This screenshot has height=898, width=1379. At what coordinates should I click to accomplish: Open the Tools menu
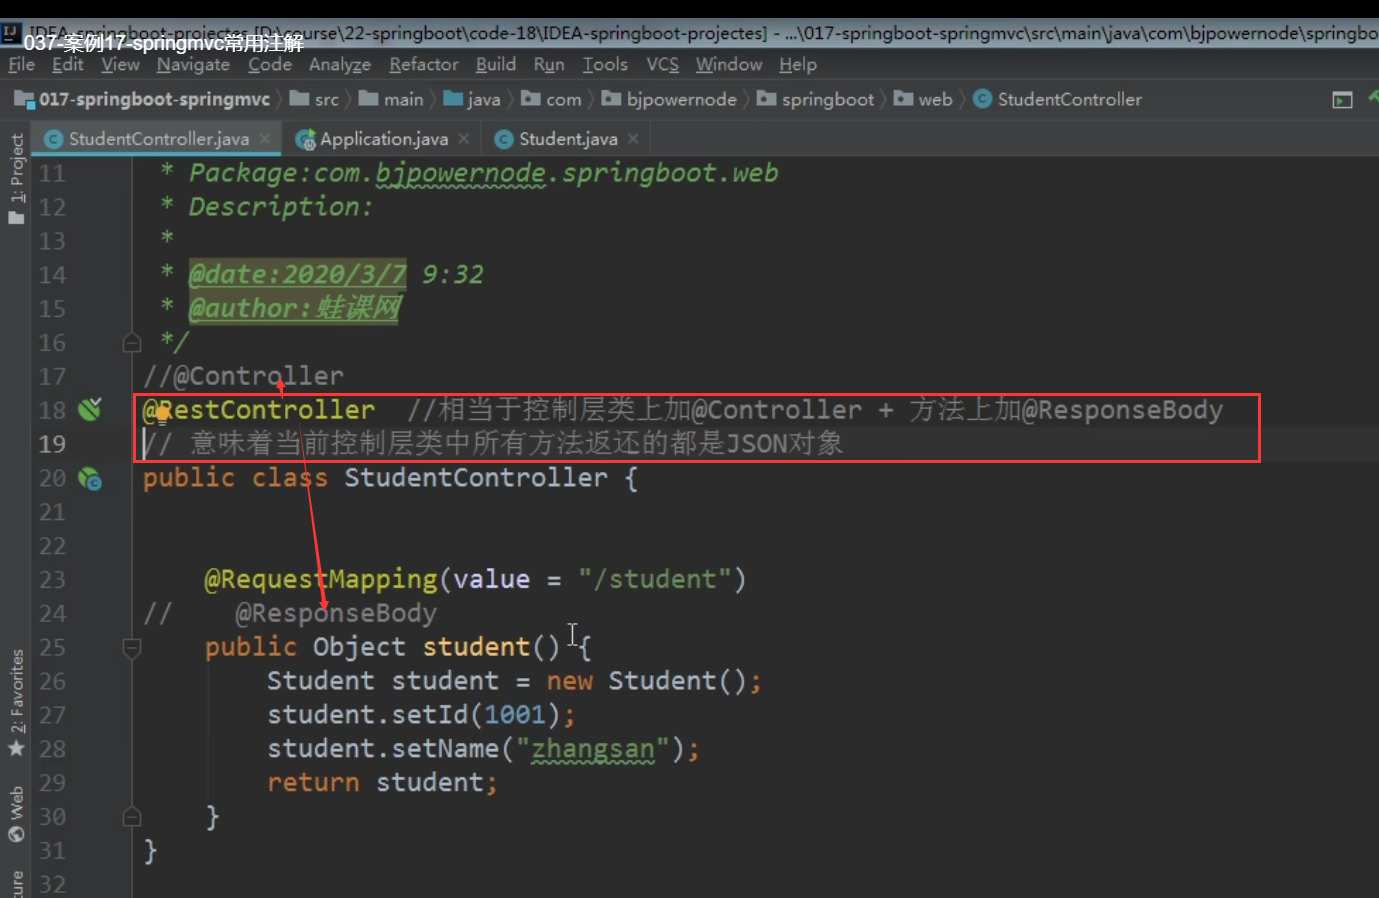click(x=605, y=64)
